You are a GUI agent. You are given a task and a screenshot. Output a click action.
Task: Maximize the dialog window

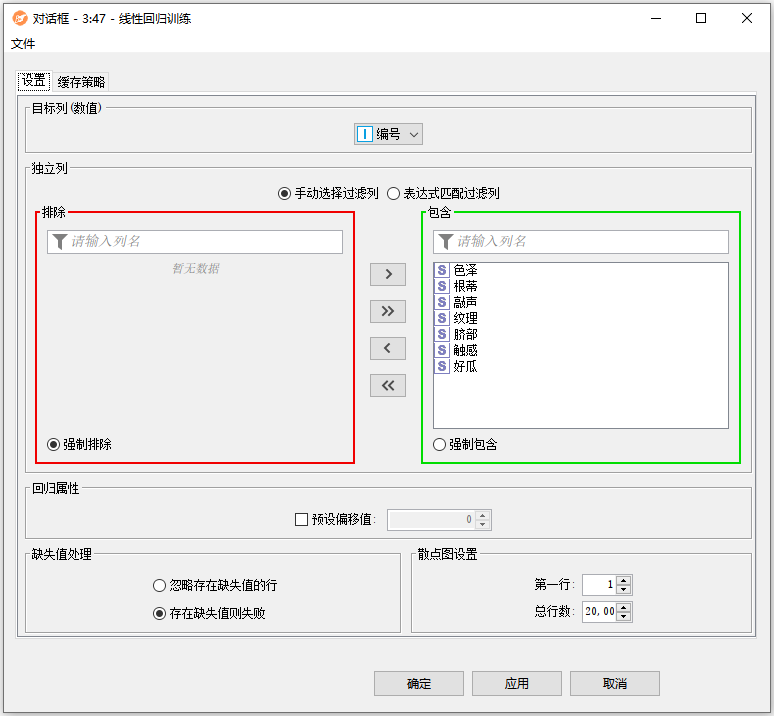click(x=700, y=18)
